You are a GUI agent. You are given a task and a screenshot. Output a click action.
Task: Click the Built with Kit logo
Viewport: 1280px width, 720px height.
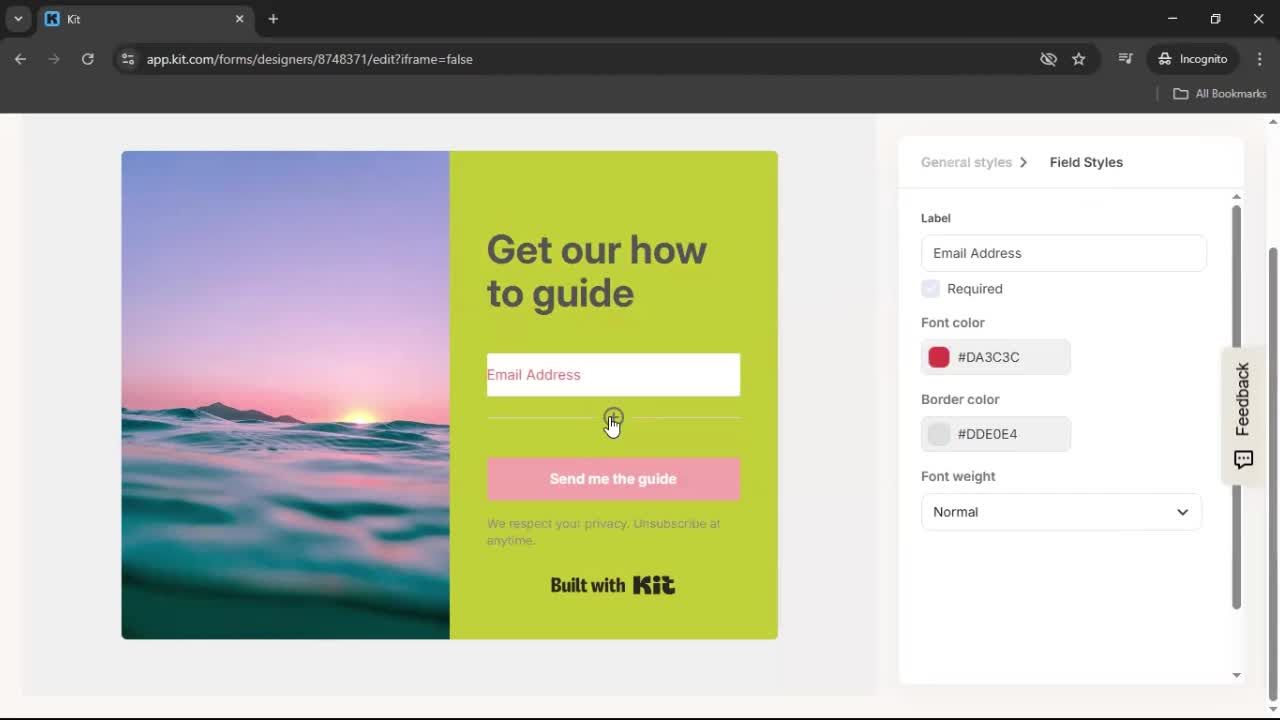point(612,585)
